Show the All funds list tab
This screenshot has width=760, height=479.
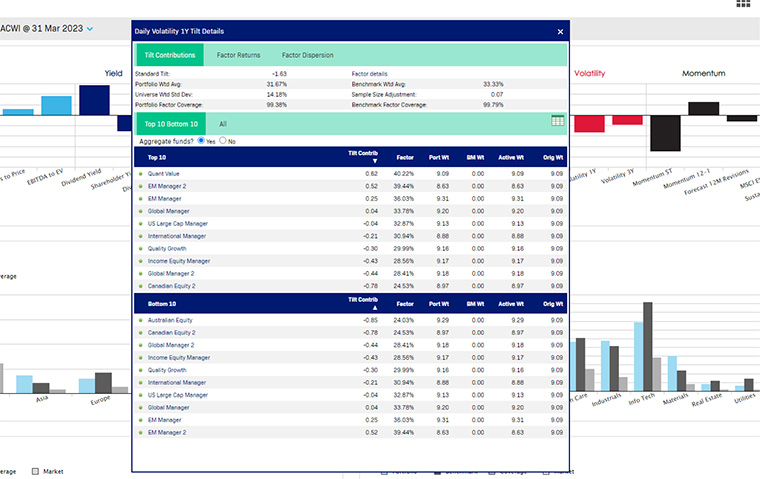coord(223,124)
